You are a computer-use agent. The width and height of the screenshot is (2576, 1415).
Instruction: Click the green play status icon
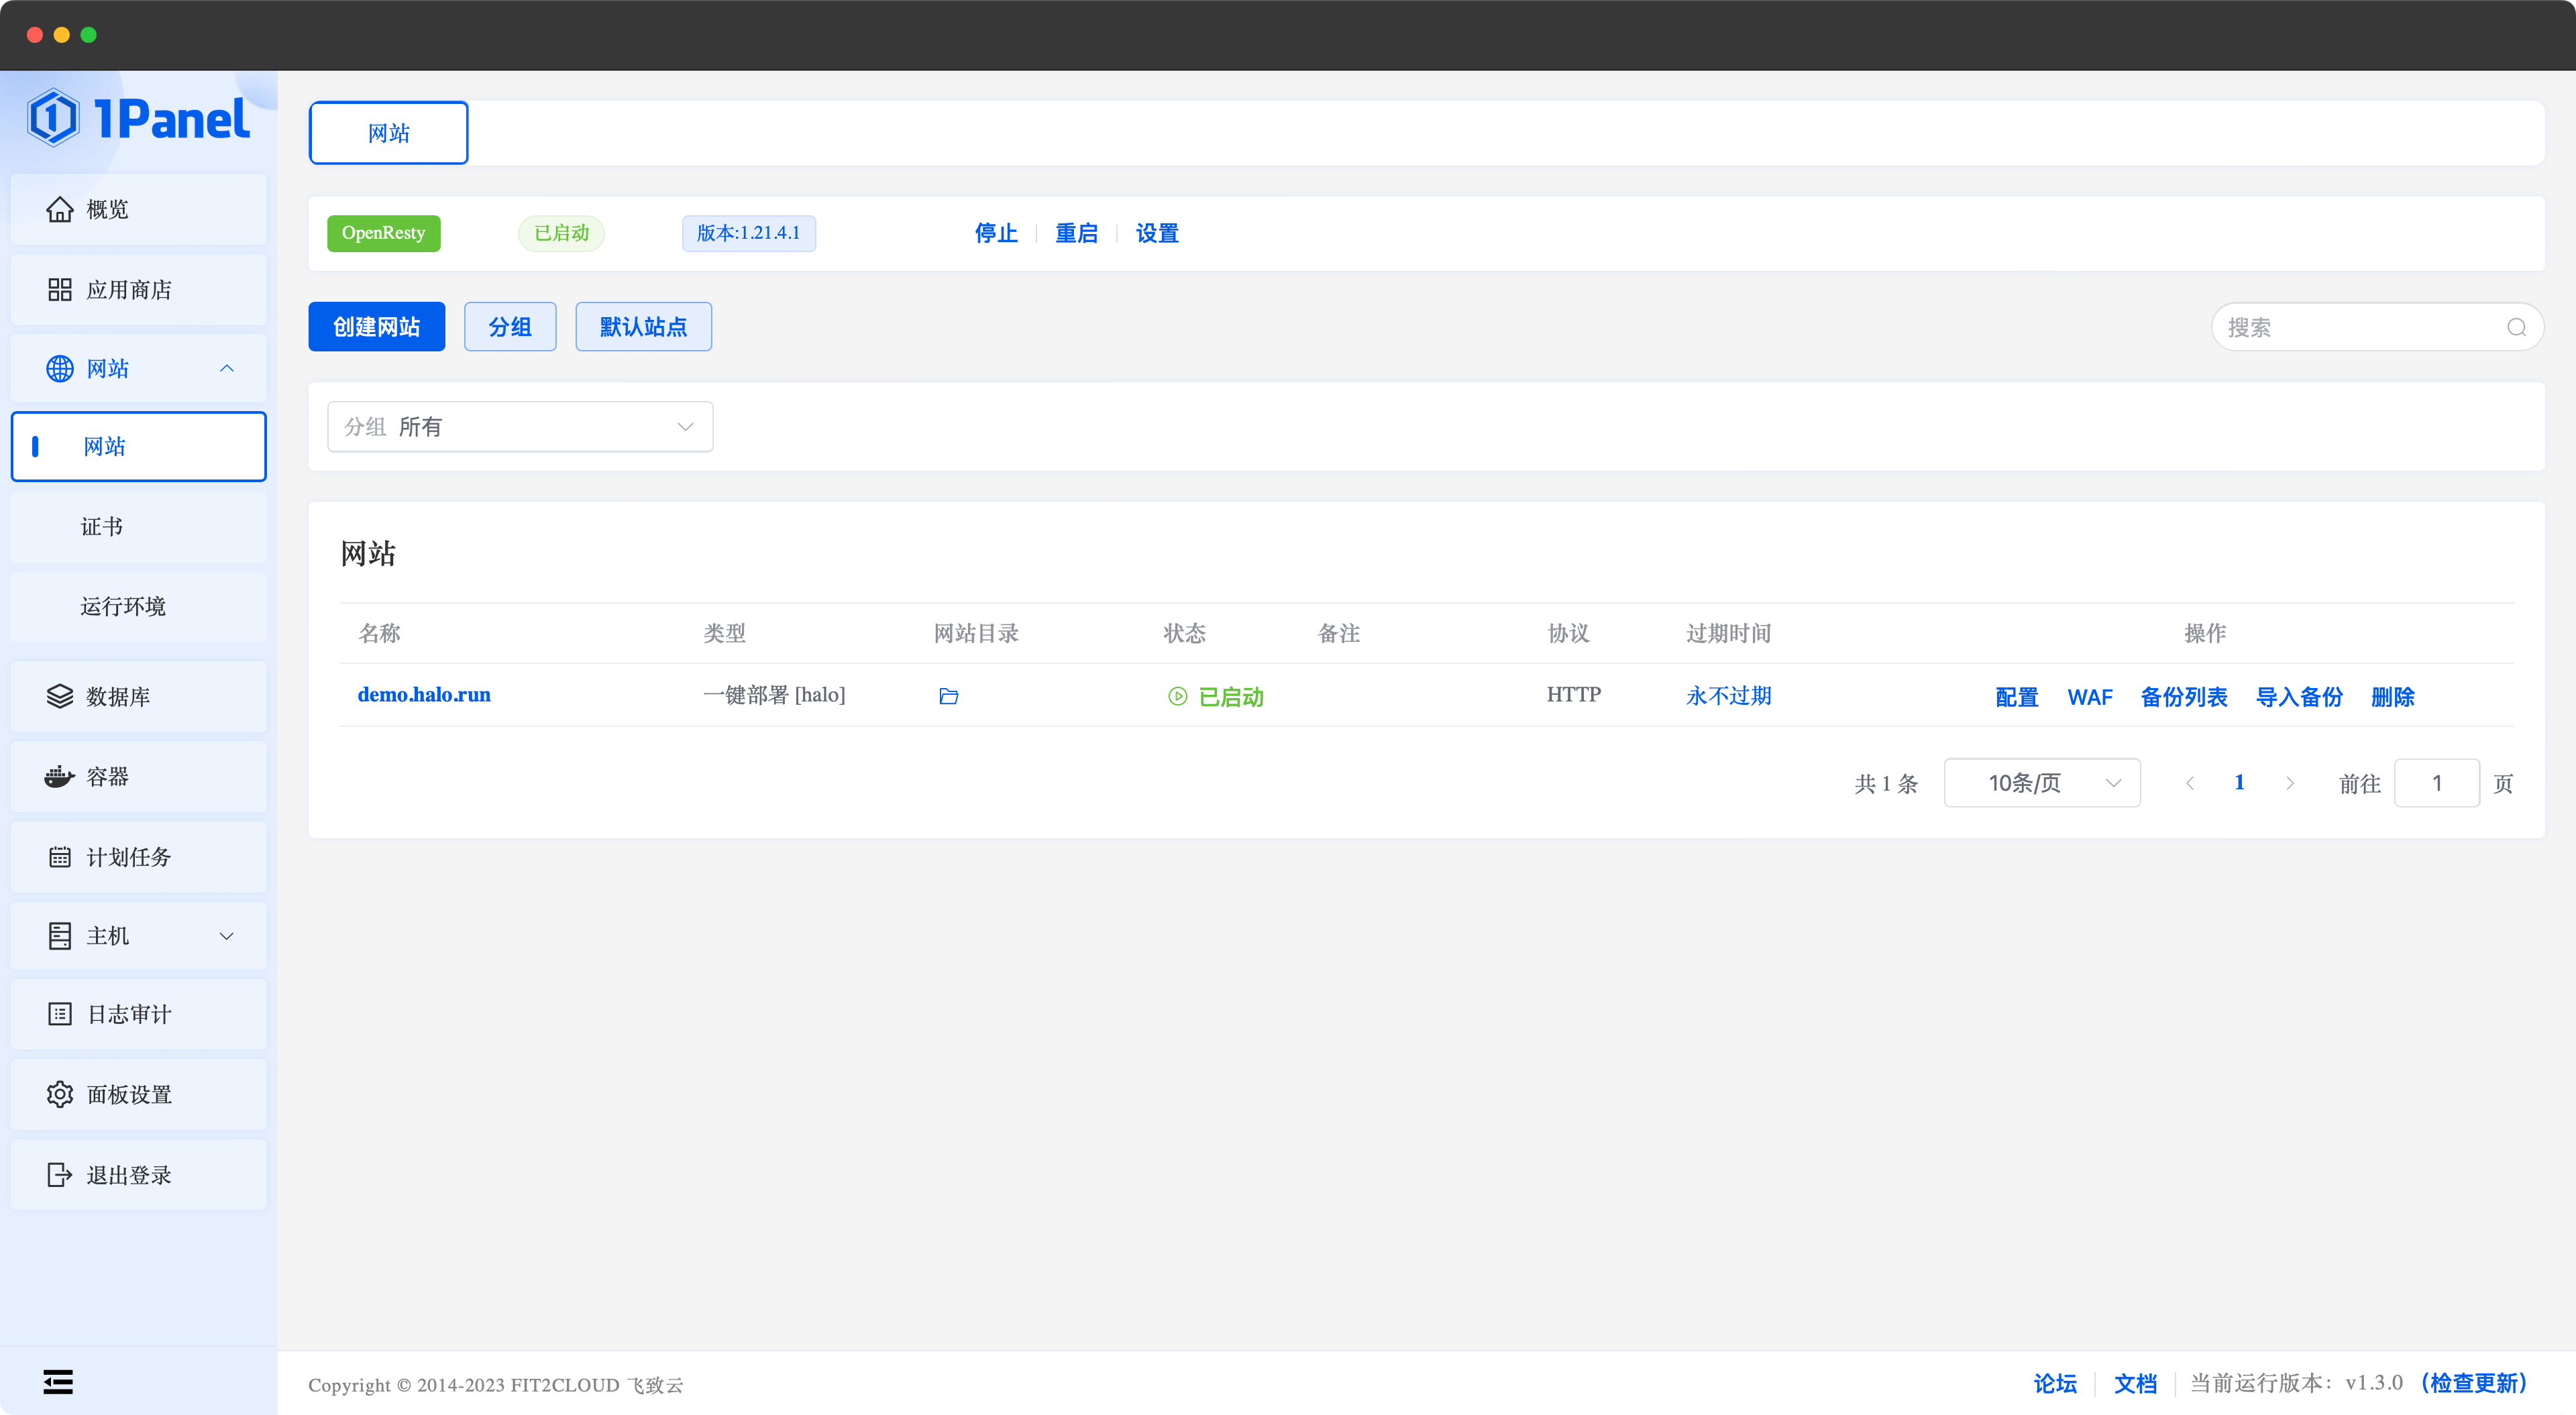[x=1177, y=696]
